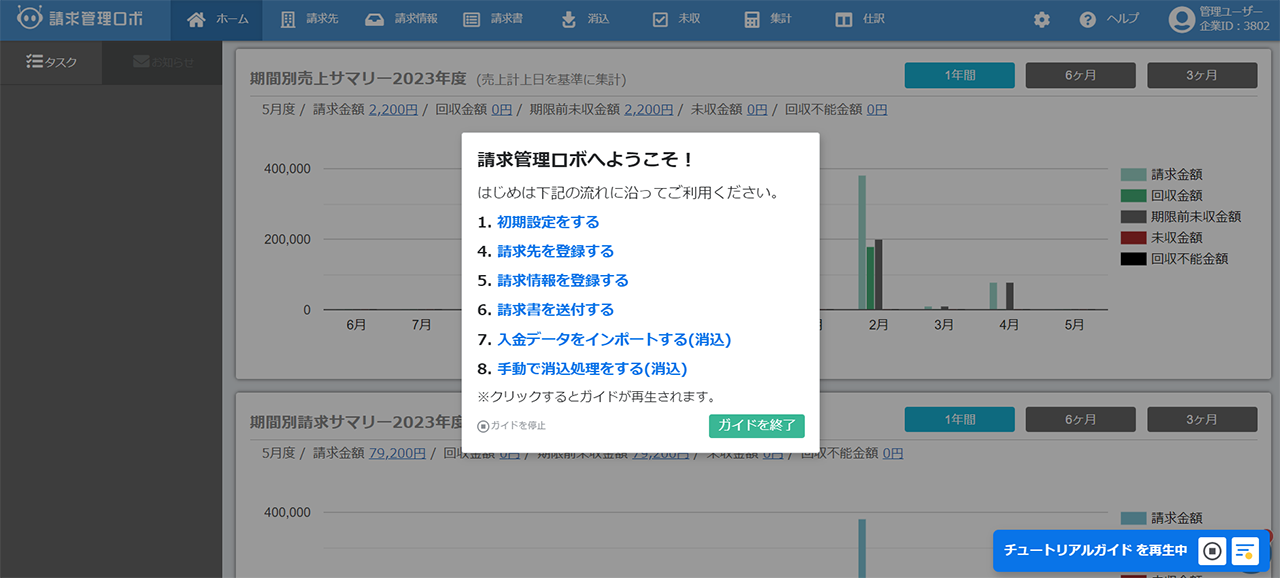The width and height of the screenshot is (1280, 578).
Task: Open the 請求書 navigation item
Action: pyautogui.click(x=493, y=19)
